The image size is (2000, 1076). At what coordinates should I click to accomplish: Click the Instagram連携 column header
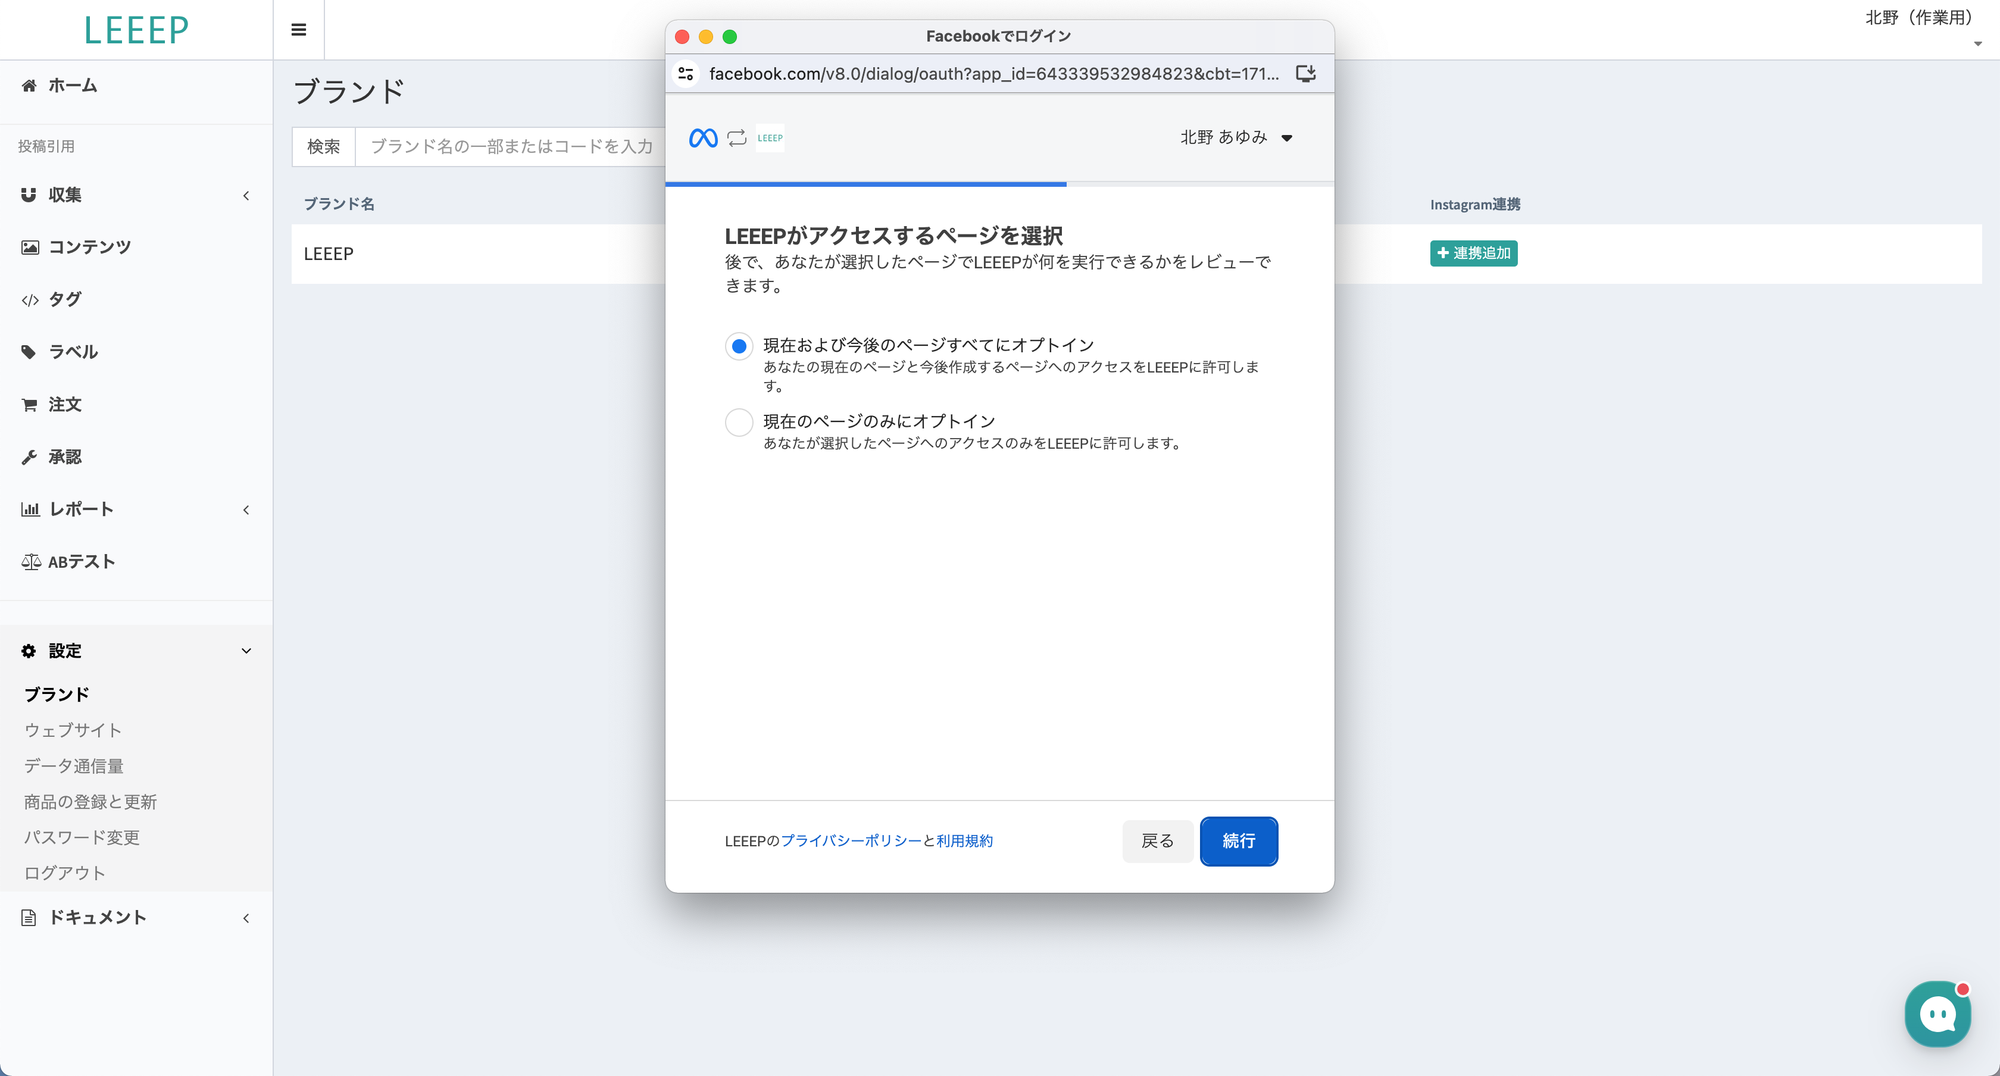1475,204
